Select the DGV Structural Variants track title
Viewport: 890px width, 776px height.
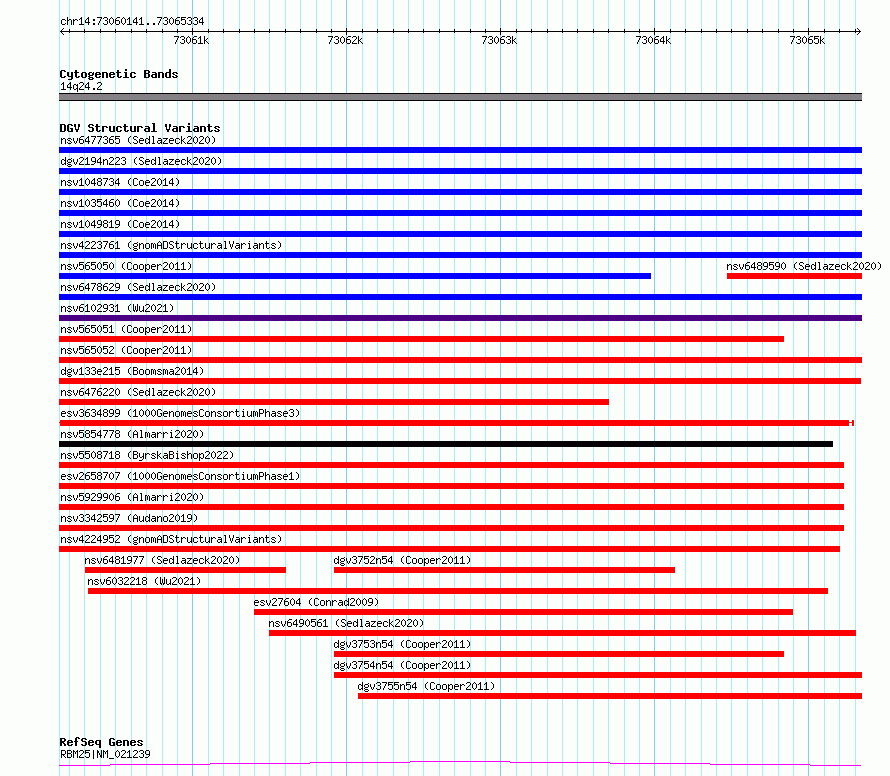point(140,128)
